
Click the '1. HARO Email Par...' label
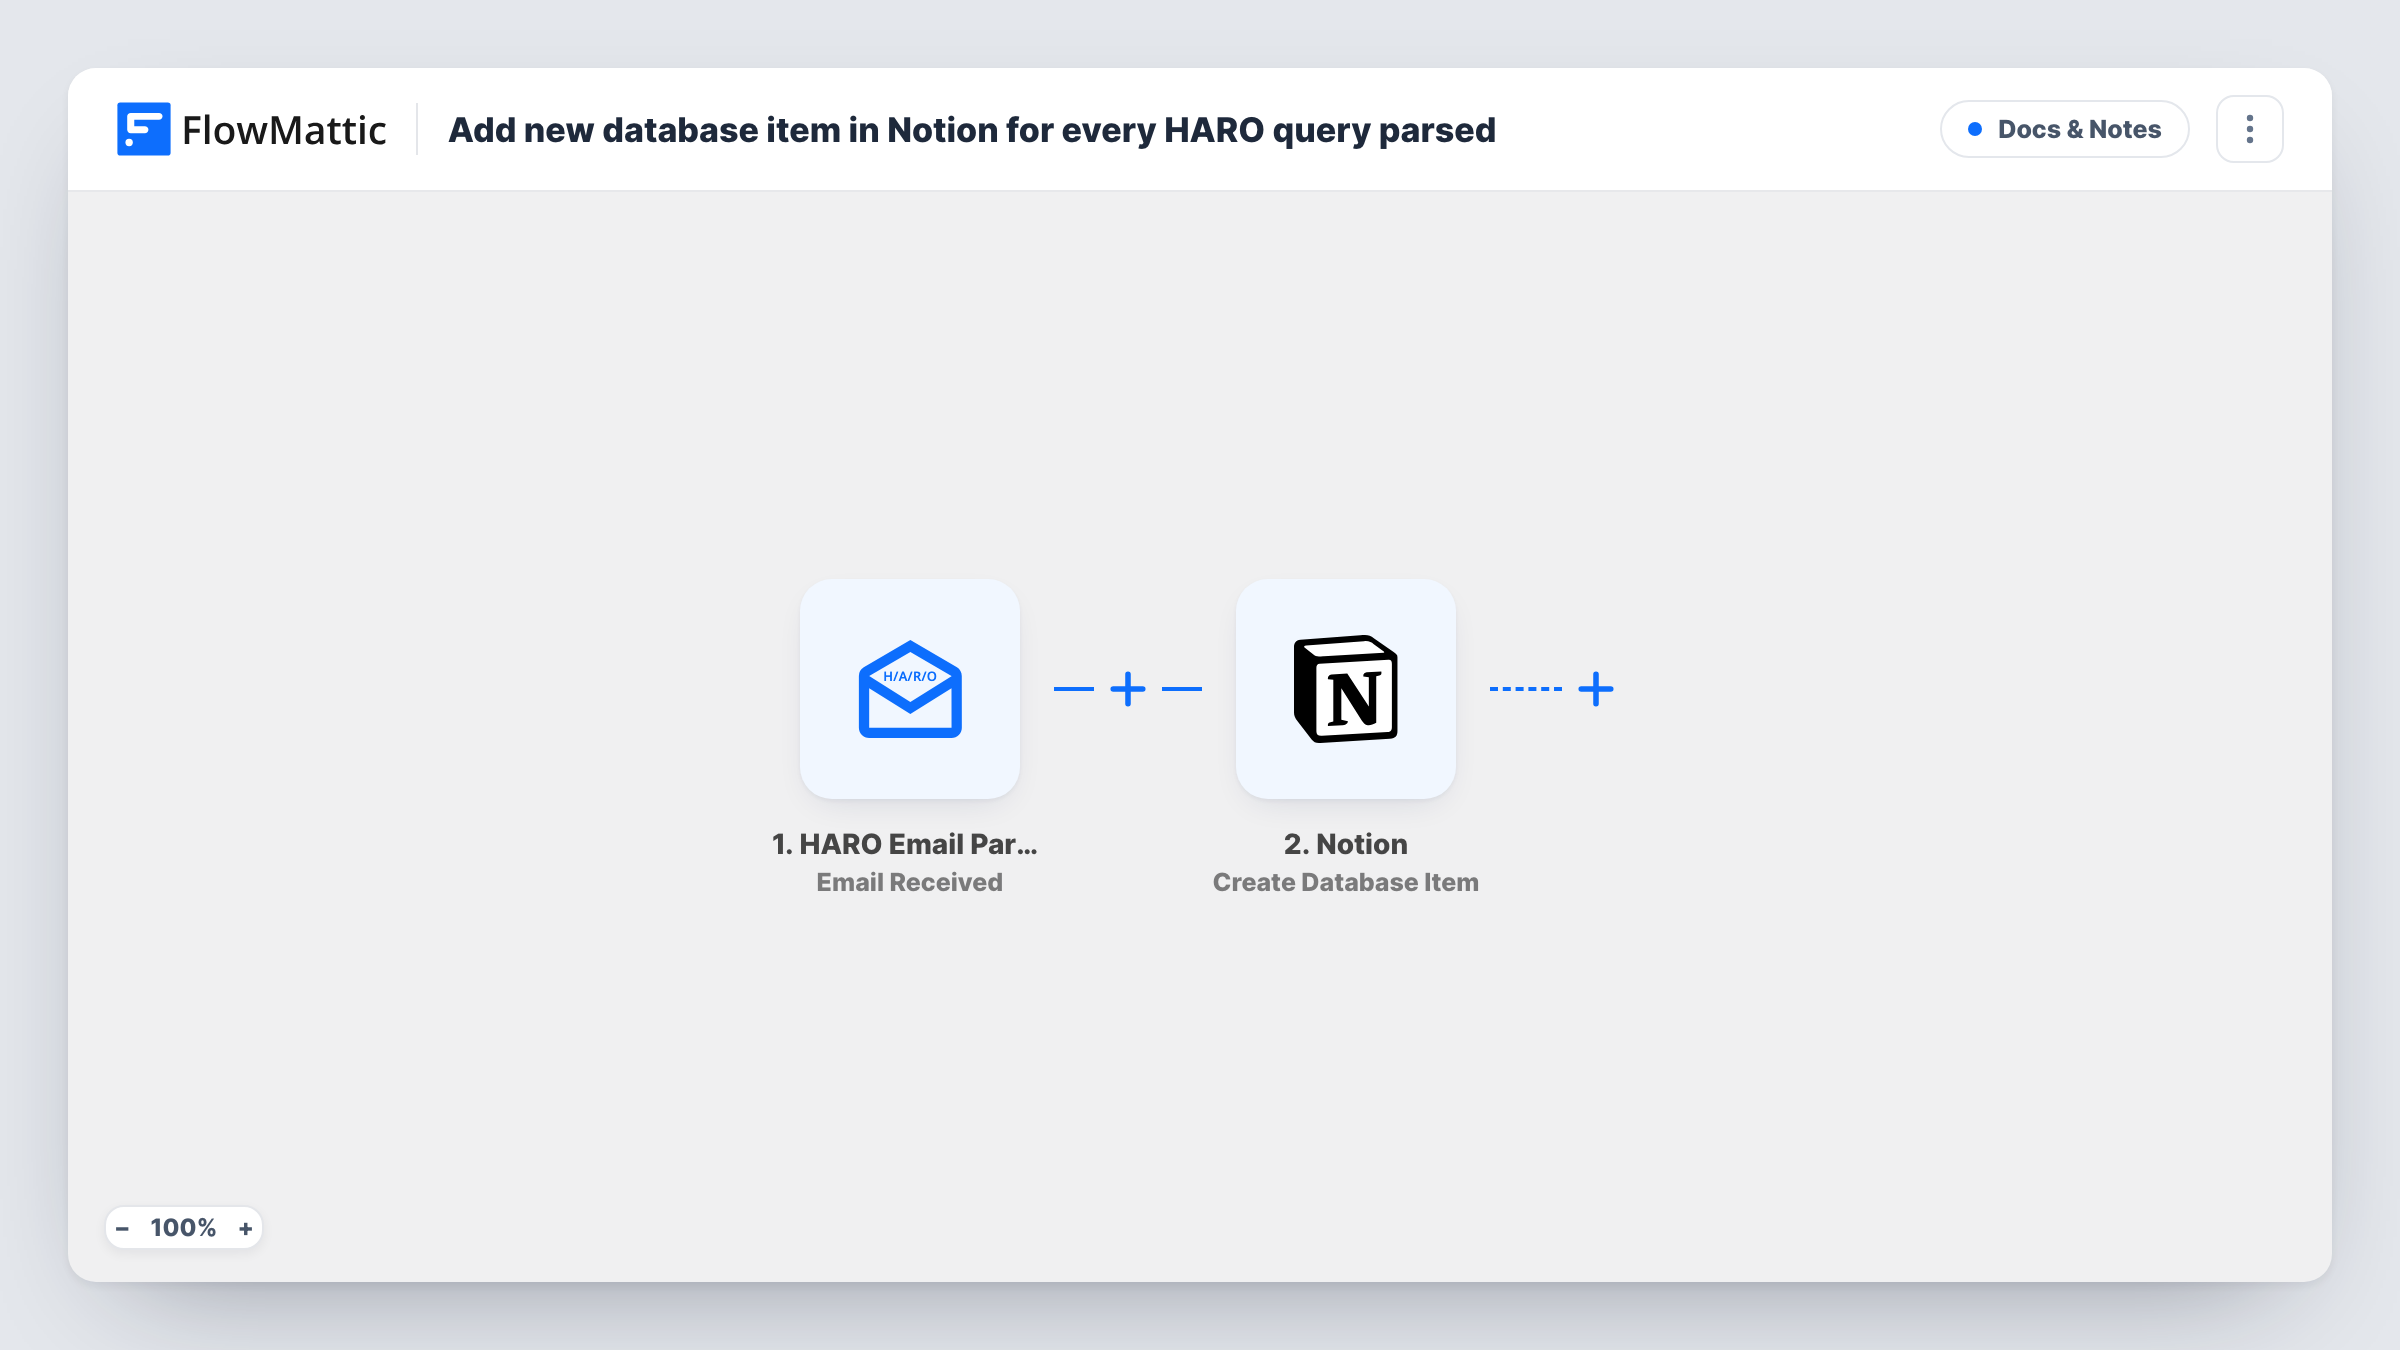[x=905, y=844]
